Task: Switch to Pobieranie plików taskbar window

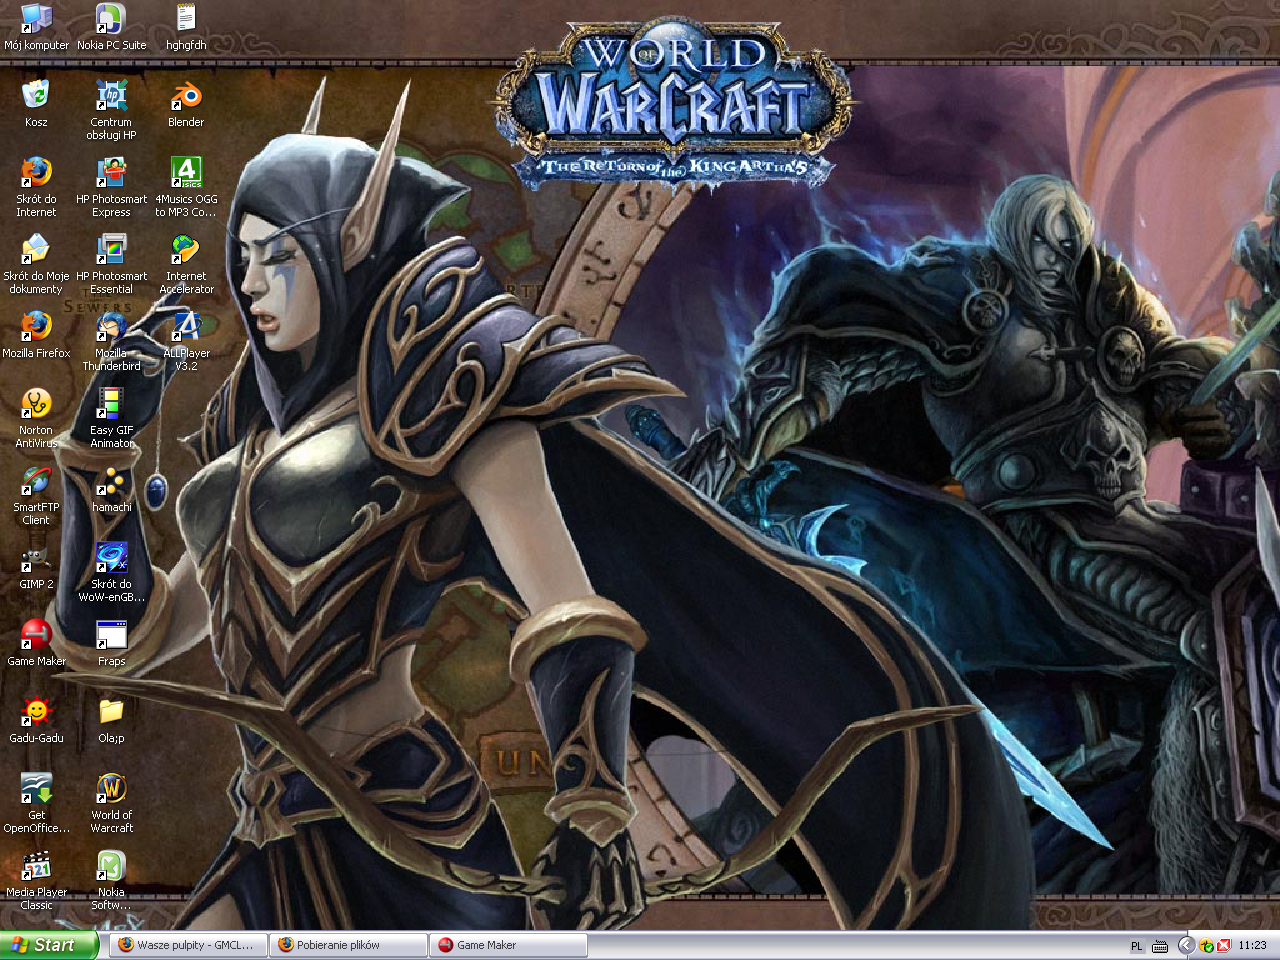Action: (x=347, y=945)
